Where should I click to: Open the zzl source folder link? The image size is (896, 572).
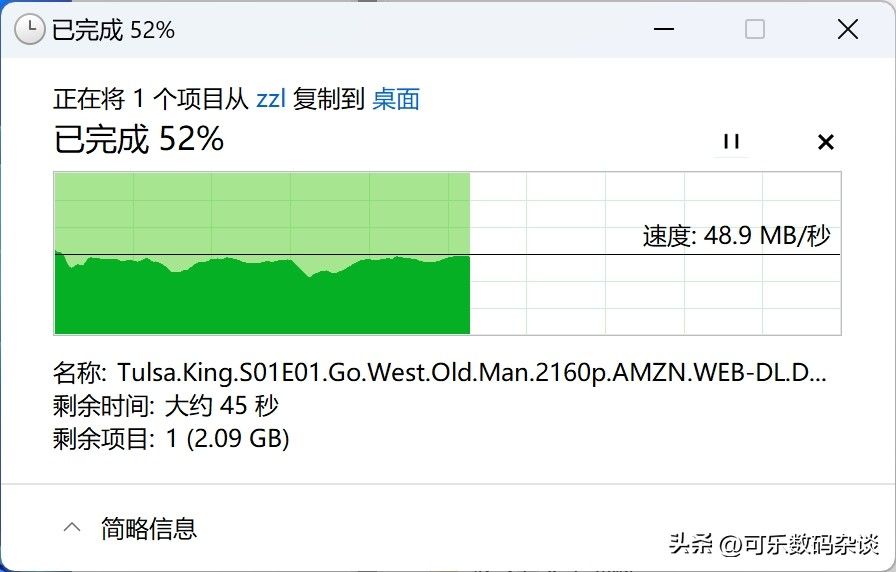point(270,99)
